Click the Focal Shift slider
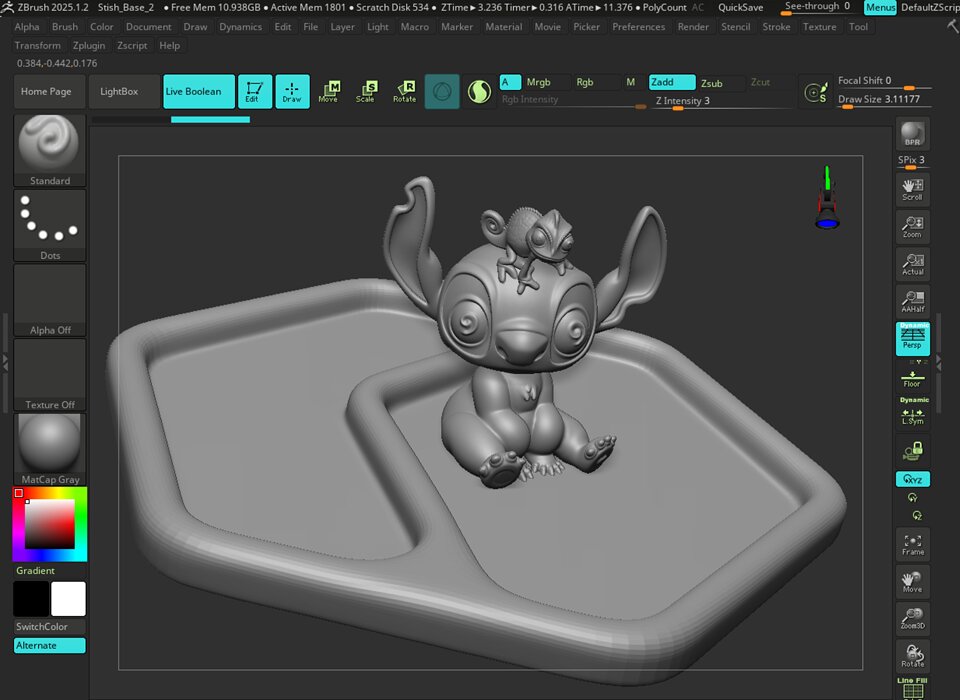This screenshot has height=700, width=960. pos(884,81)
